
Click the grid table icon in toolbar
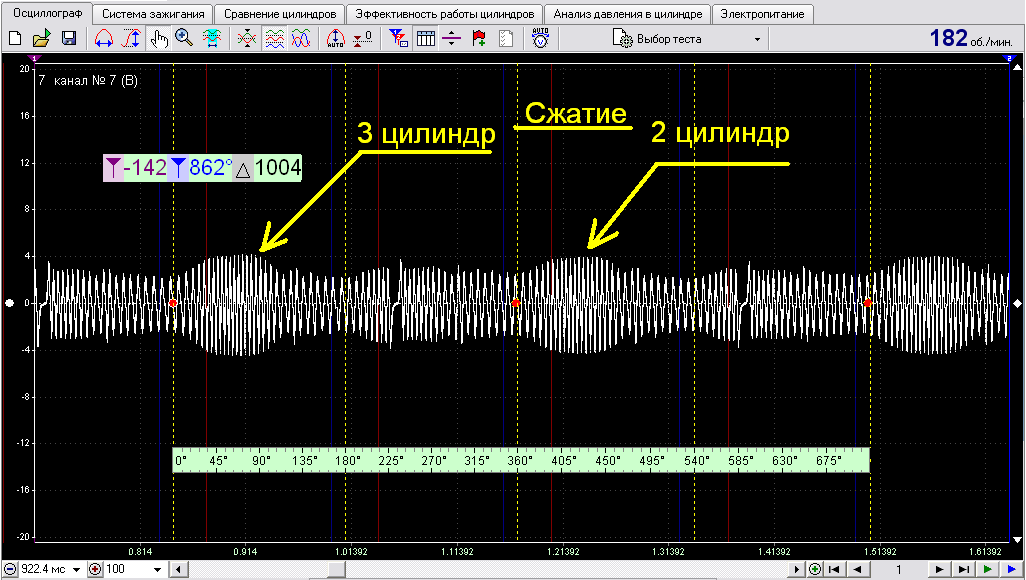click(x=426, y=39)
